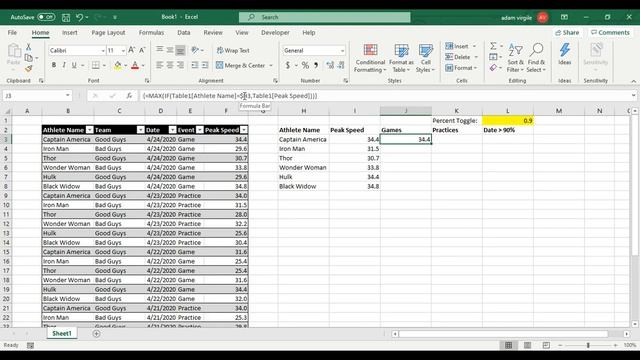The image size is (640, 360).
Task: Open Team column filter dropdown
Action: (x=140, y=130)
